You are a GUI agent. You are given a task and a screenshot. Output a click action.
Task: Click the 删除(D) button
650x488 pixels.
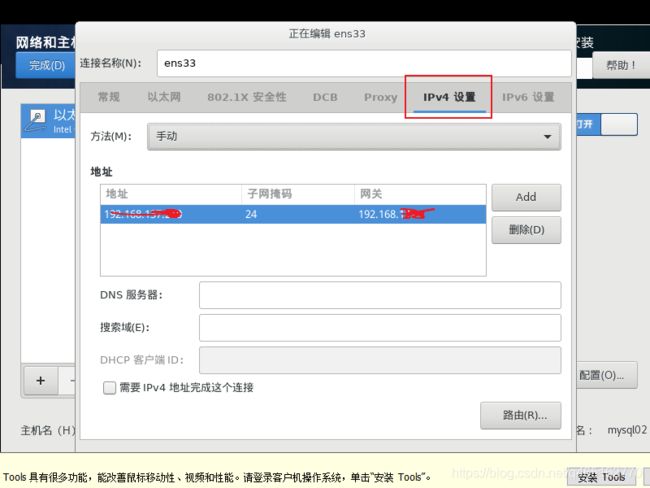tap(526, 230)
